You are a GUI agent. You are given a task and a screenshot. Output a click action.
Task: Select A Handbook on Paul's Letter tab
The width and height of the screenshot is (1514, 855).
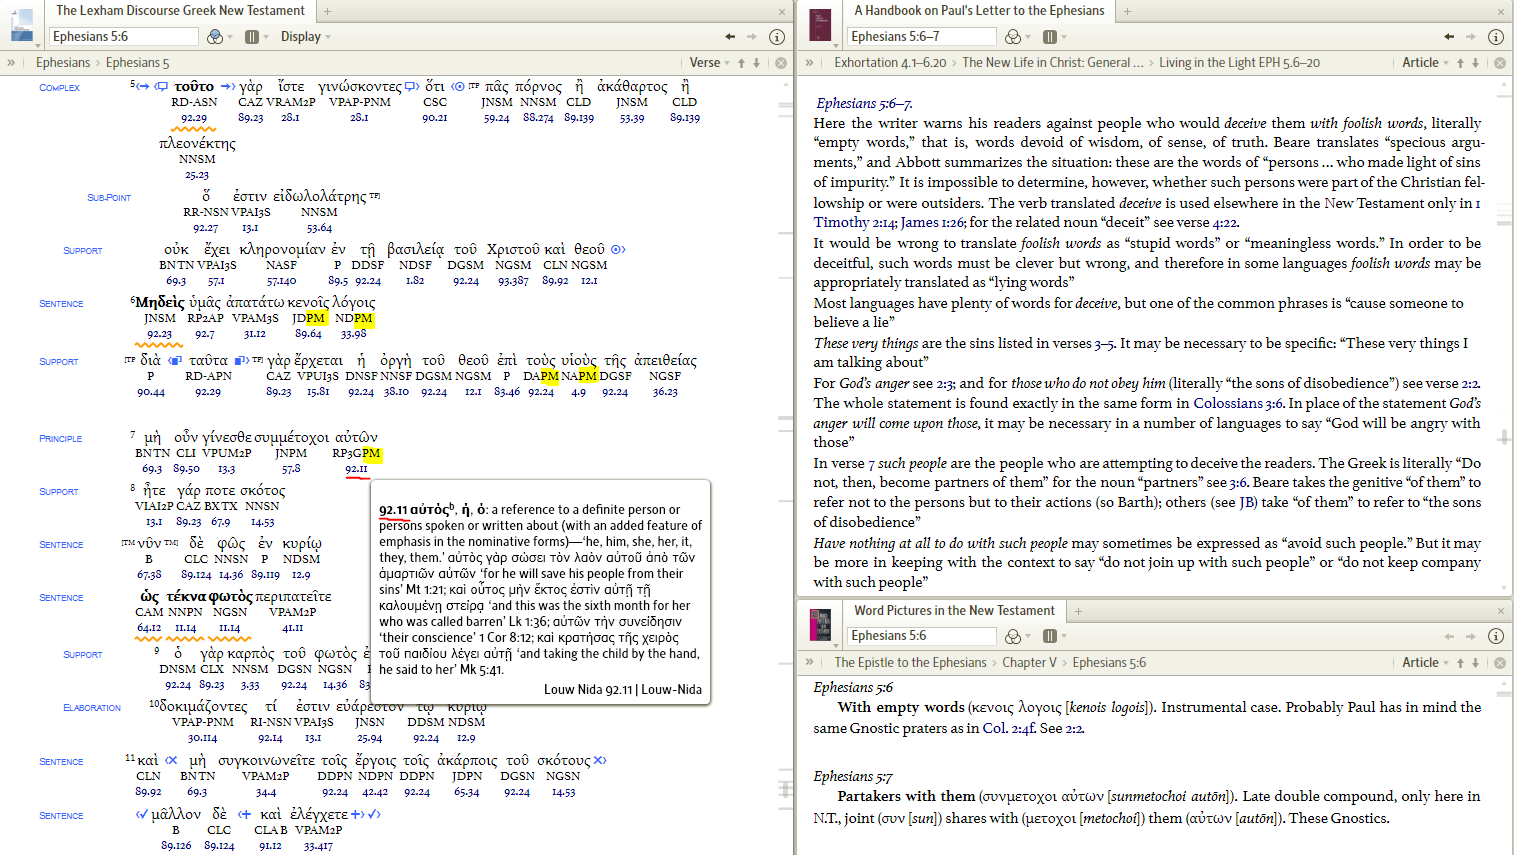pyautogui.click(x=979, y=10)
